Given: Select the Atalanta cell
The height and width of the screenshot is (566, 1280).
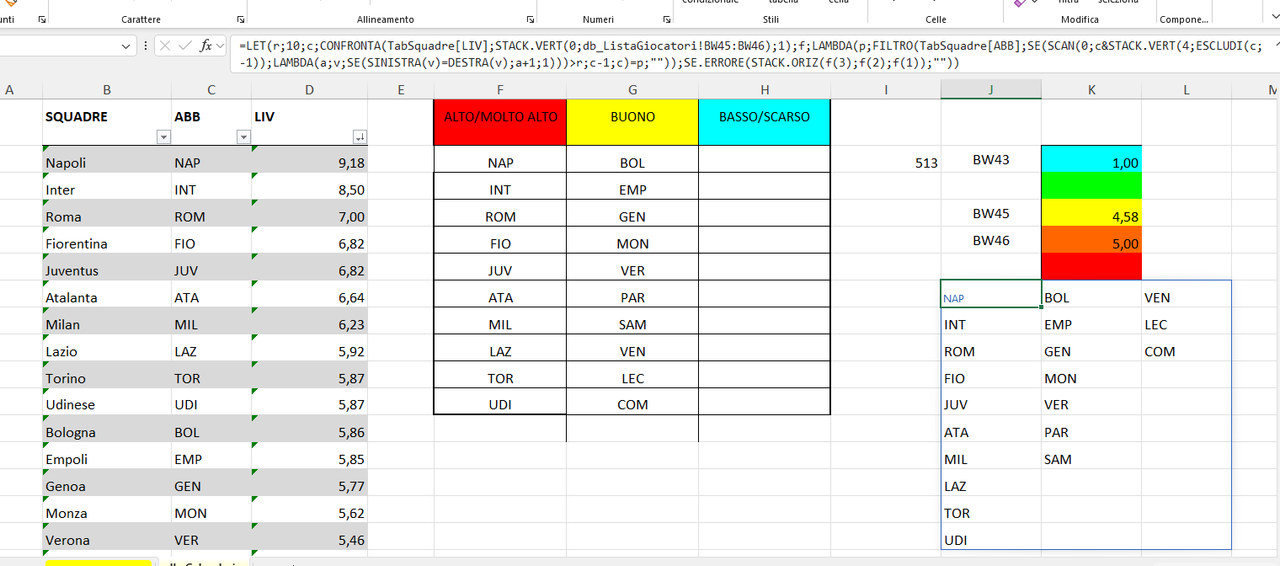Looking at the screenshot, I should pyautogui.click(x=107, y=294).
